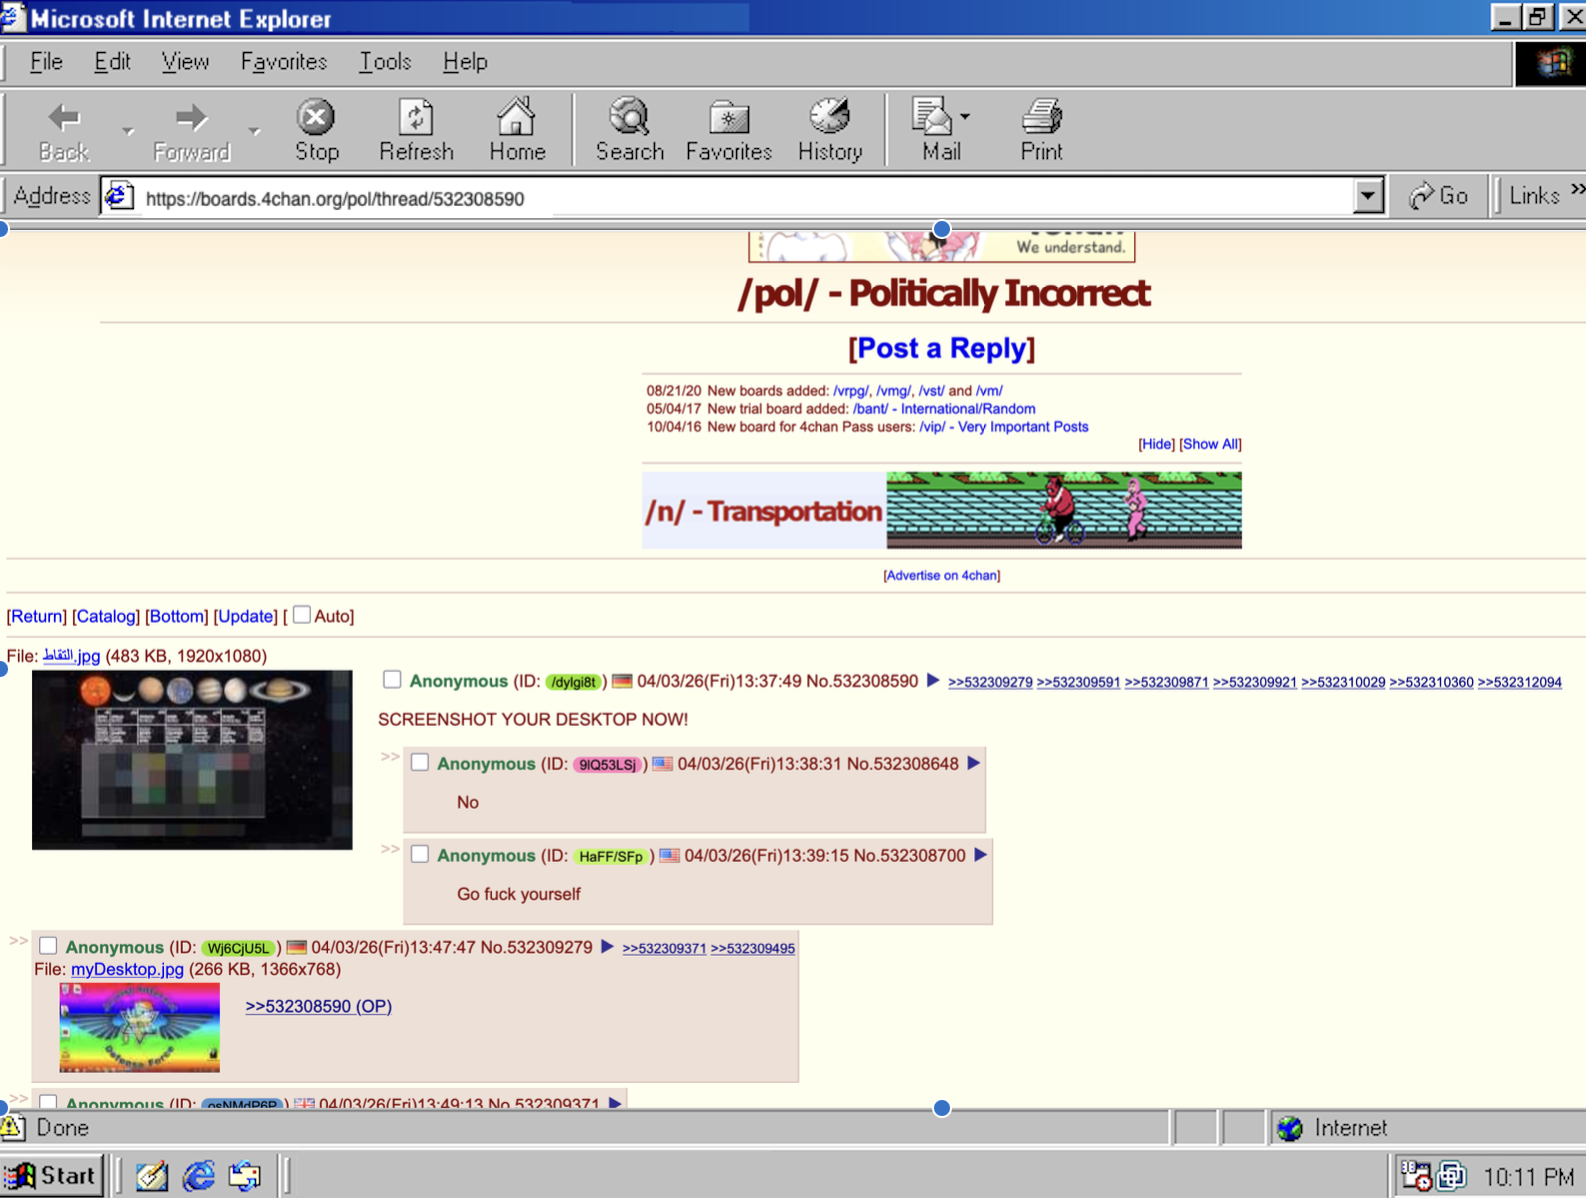Click the Forward navigation arrow icon
The width and height of the screenshot is (1586, 1198).
[191, 118]
